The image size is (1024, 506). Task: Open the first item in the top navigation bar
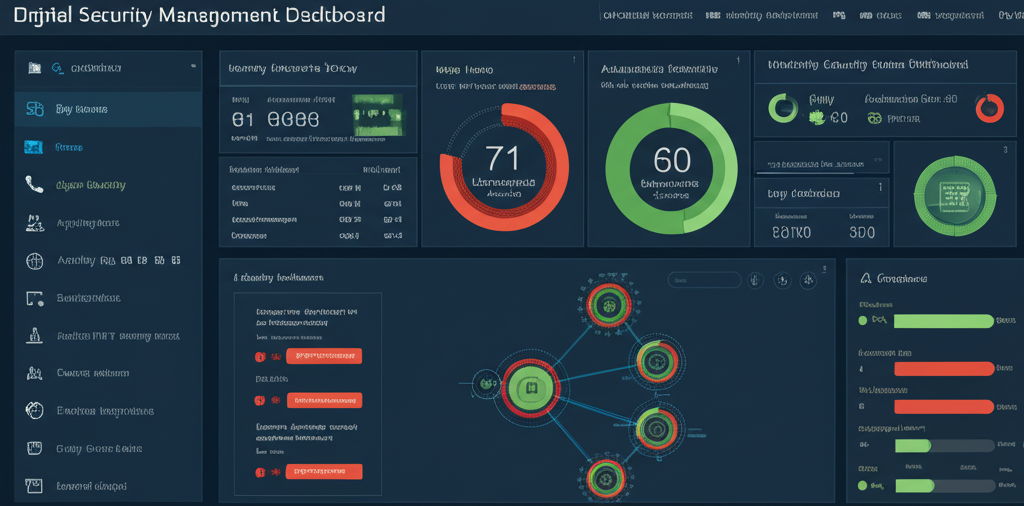[645, 16]
